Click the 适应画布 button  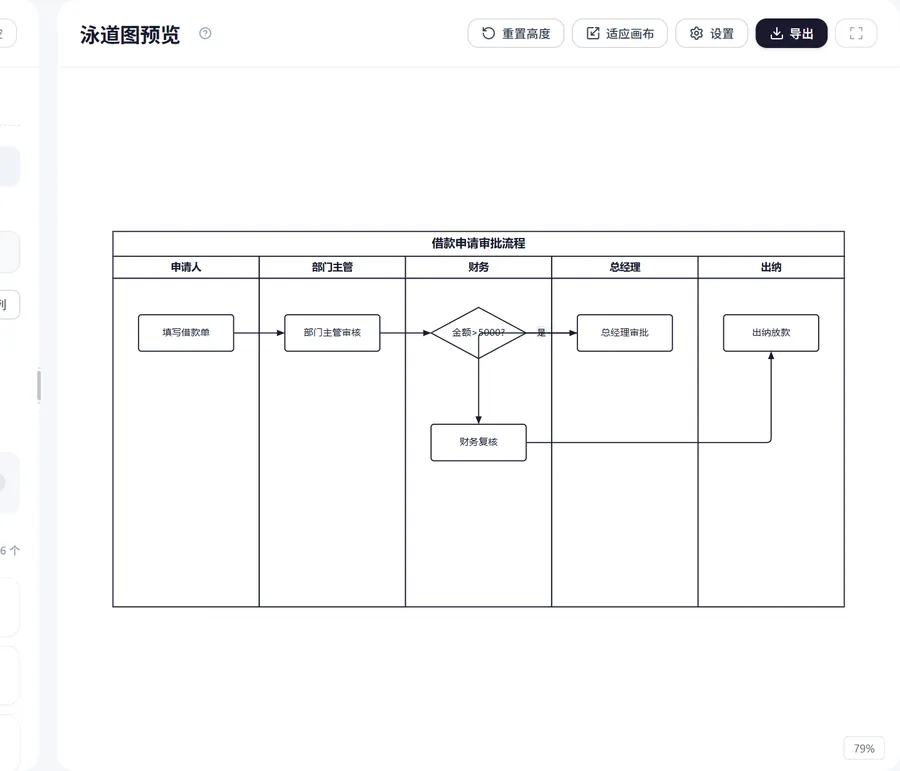click(619, 33)
